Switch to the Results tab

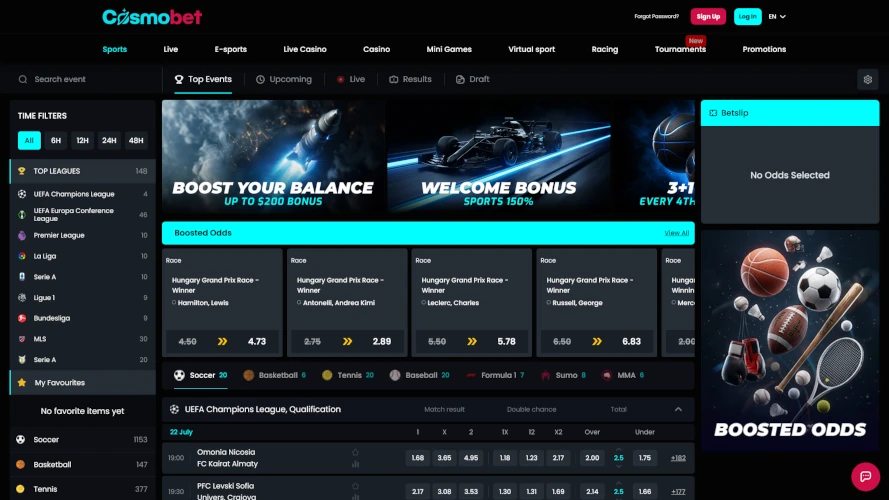point(410,79)
